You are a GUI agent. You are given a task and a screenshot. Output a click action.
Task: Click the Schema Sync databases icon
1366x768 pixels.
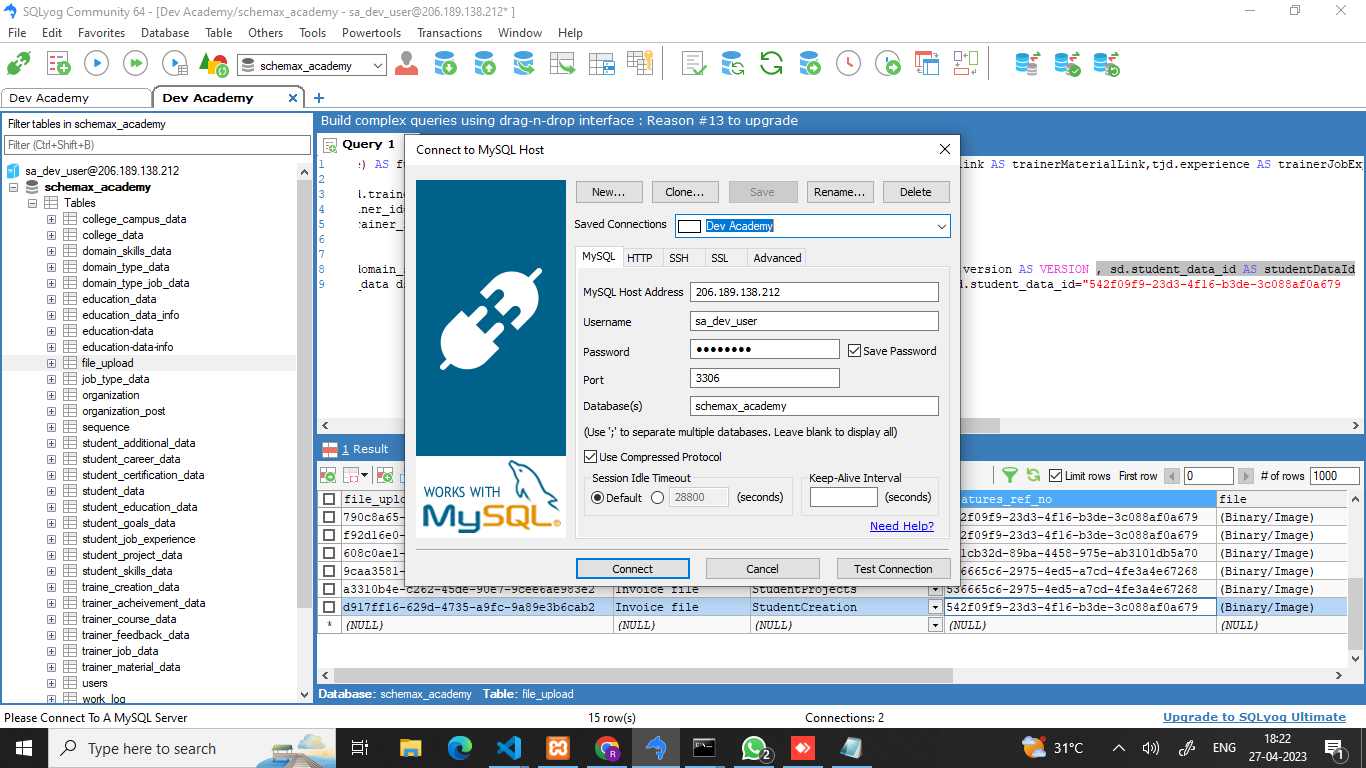pyautogui.click(x=1027, y=65)
